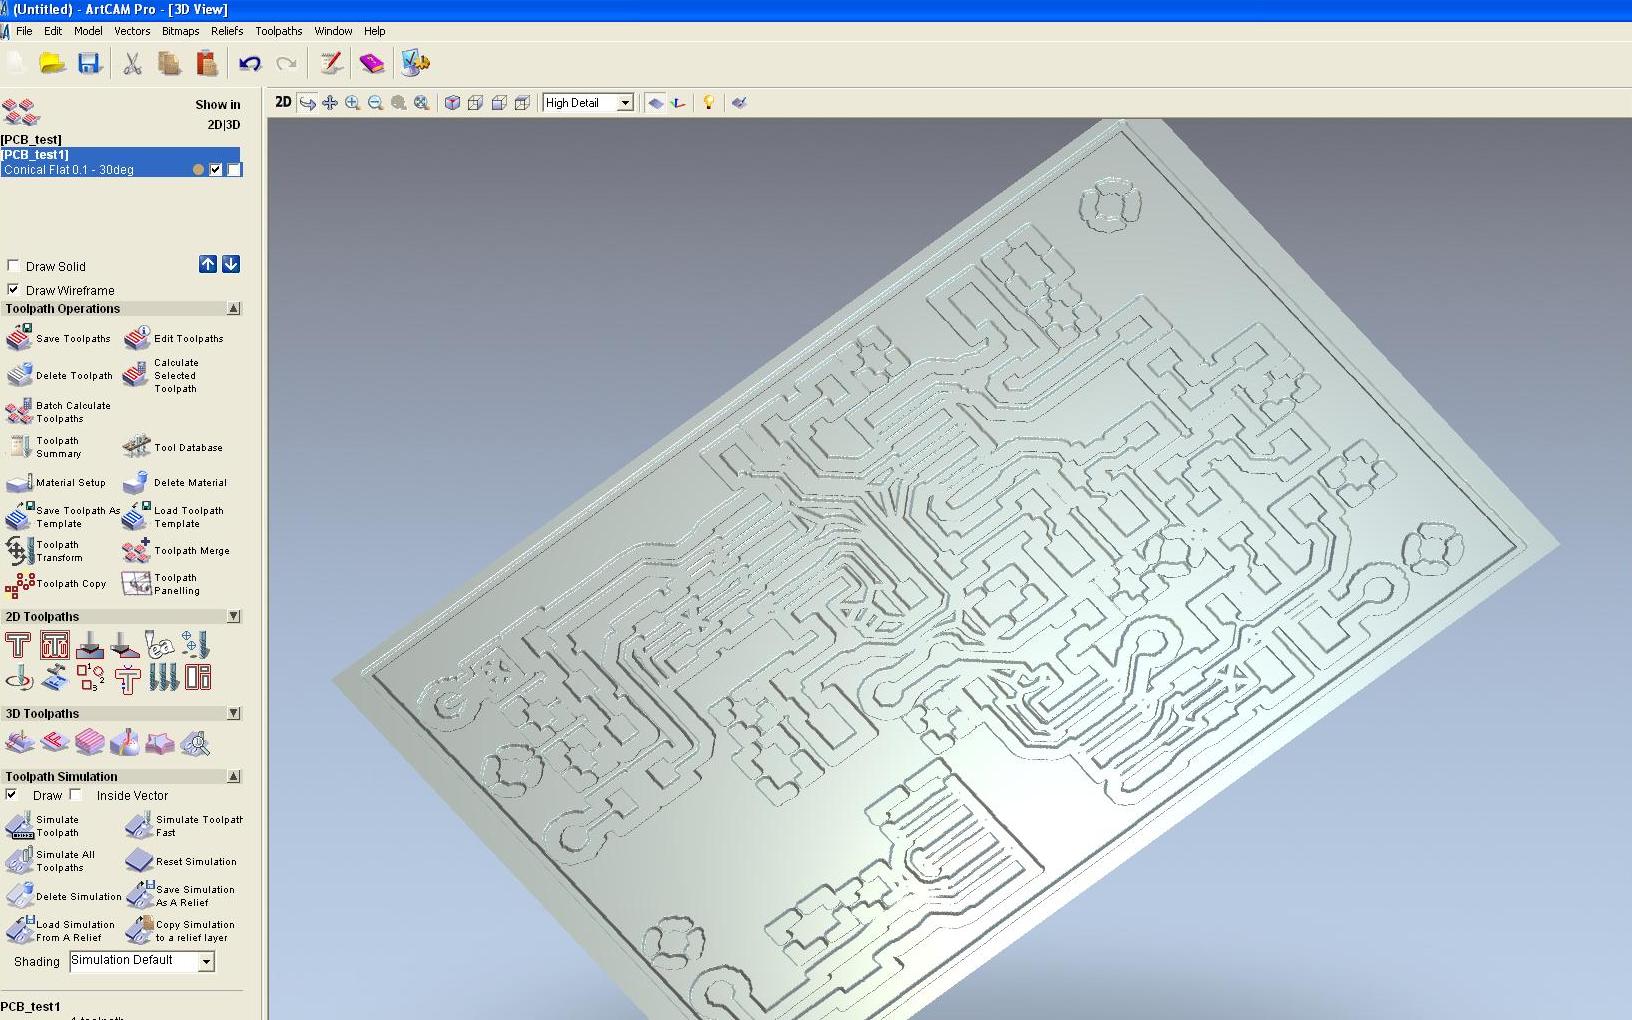Uncheck the Conical Flat 2D visibility checkbox

click(216, 170)
